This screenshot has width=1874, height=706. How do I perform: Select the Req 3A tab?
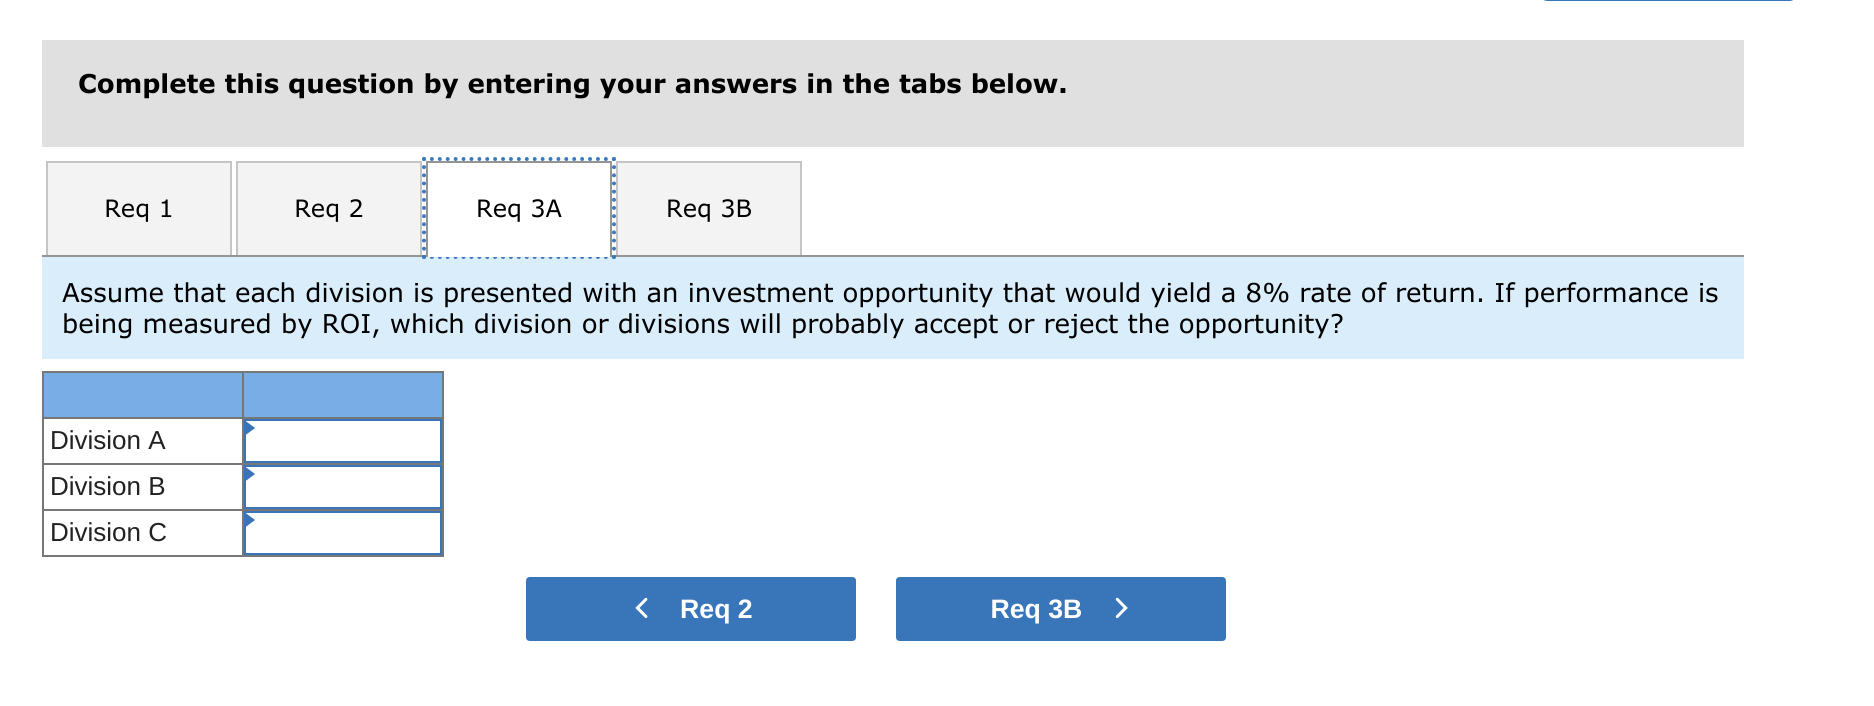[518, 208]
